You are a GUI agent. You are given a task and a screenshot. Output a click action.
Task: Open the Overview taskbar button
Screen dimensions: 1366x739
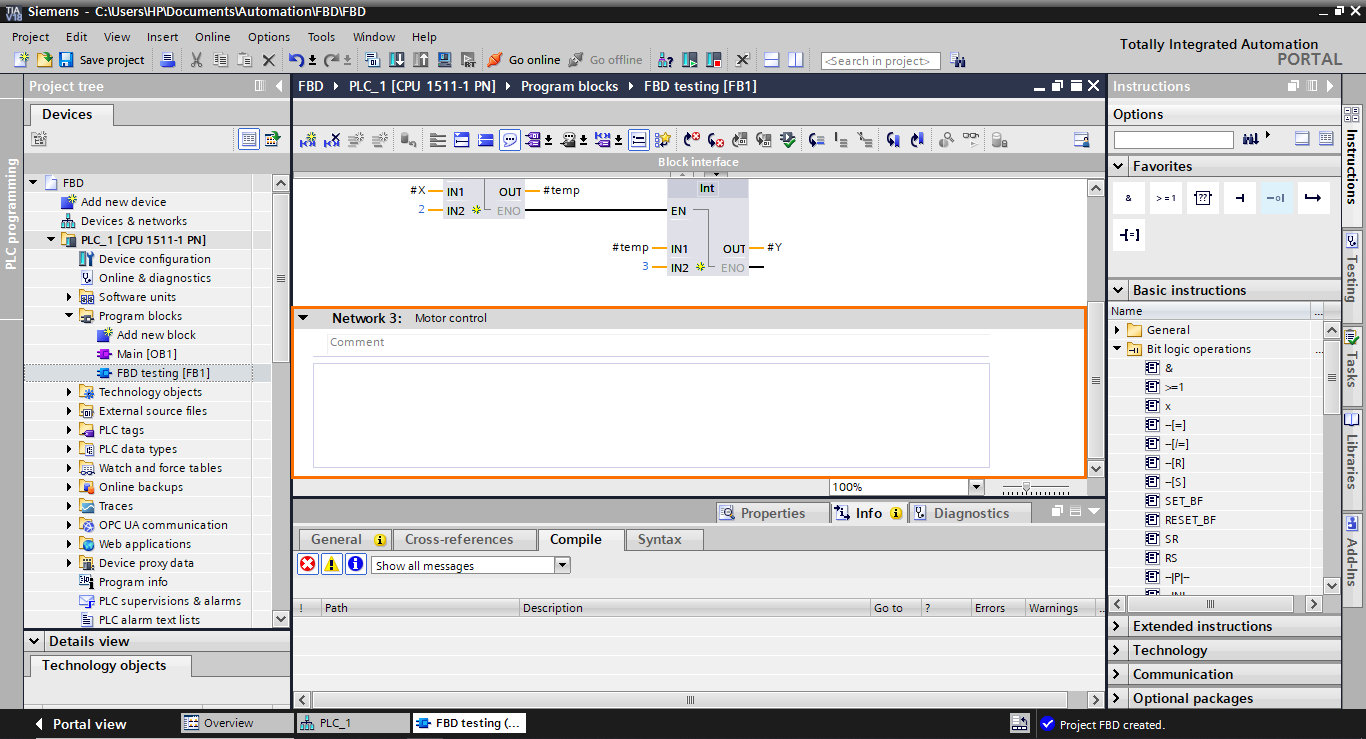pos(236,723)
